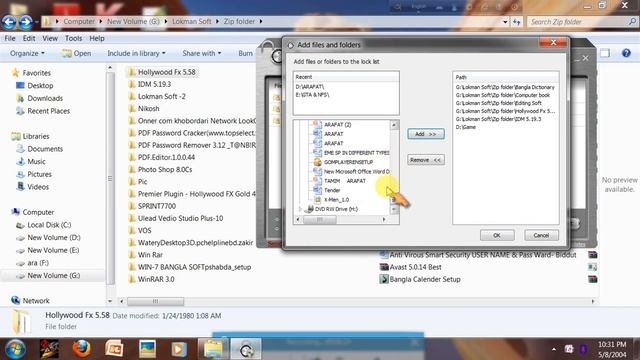
Task: Select Bangla Calender Setup file
Action: (x=424, y=279)
